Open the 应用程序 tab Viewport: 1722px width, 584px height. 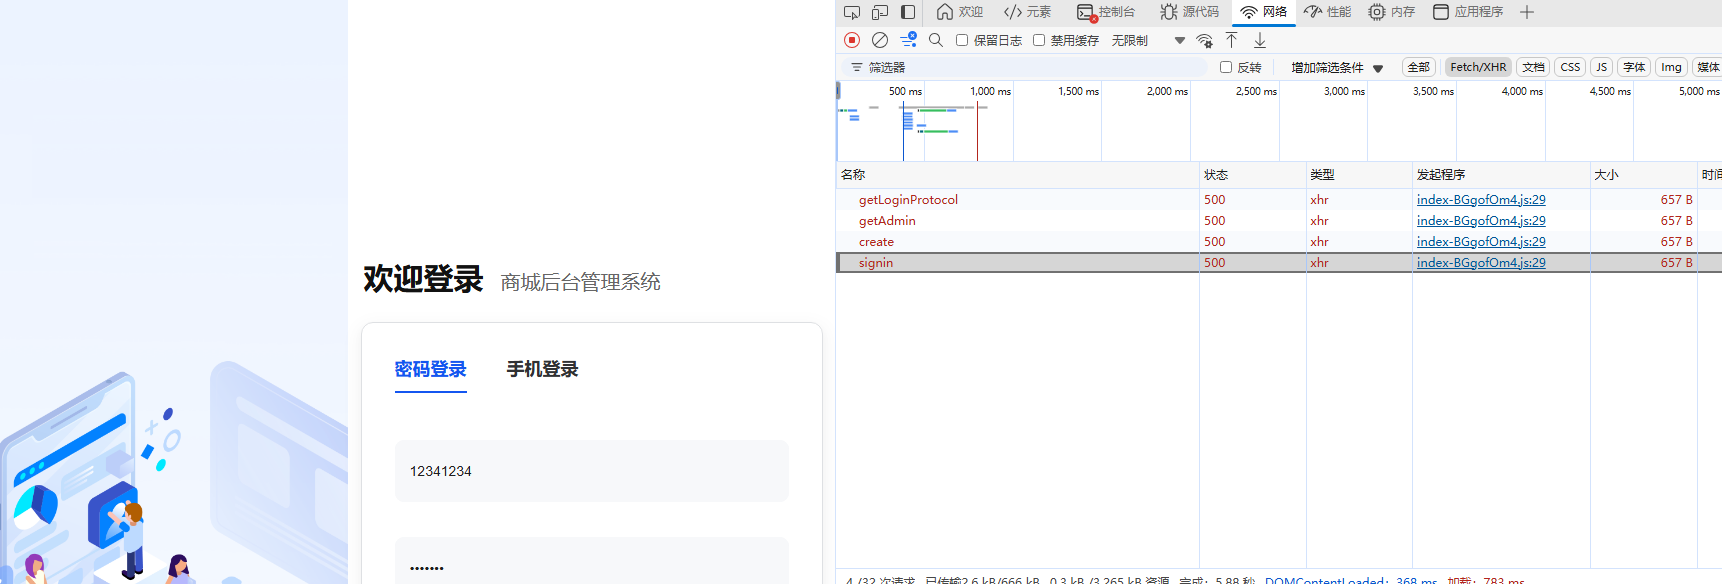point(1468,12)
